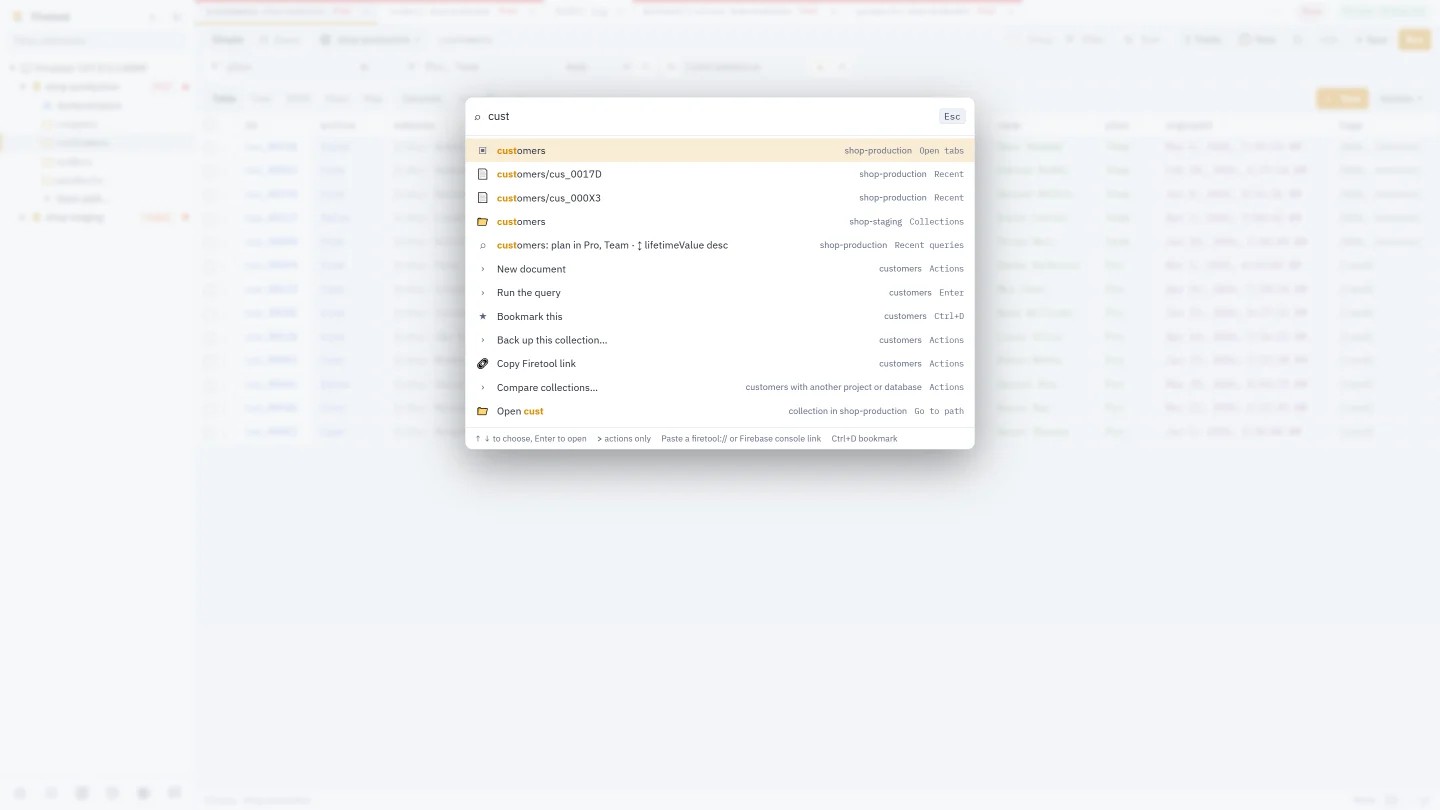Open the shop-staging customers collection folder icon
1440x810 pixels.
(x=483, y=222)
